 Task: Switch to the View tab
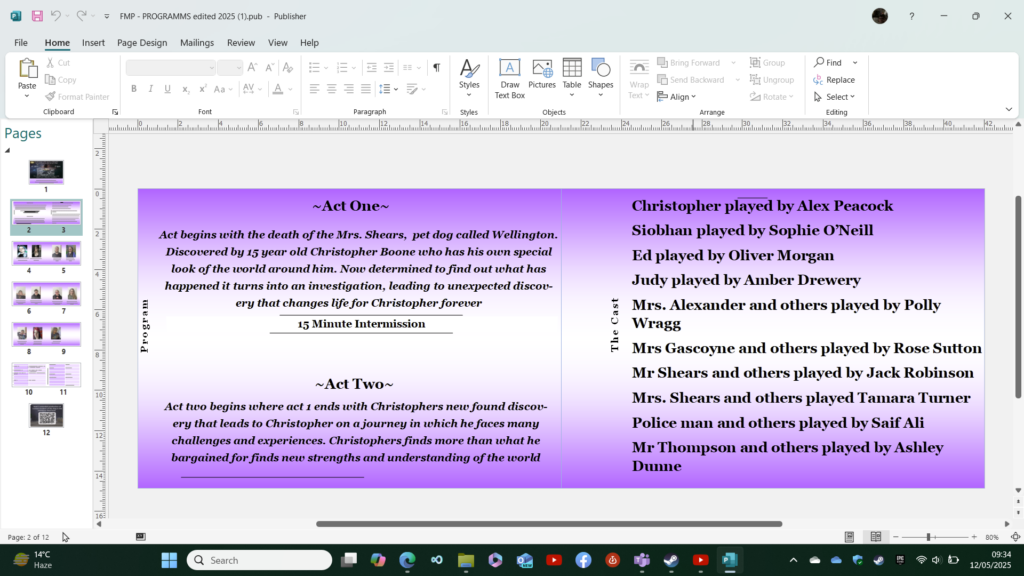click(x=278, y=42)
